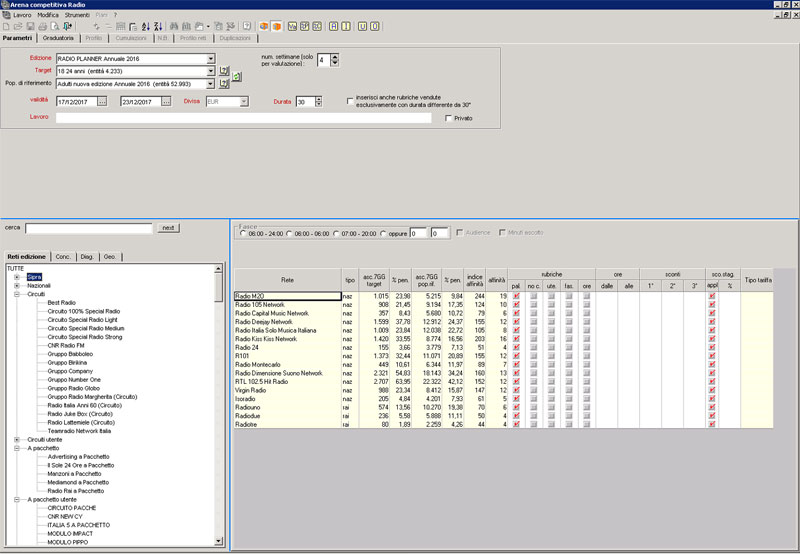
Task: Click the save disk icon in toolbar
Action: [x=30, y=26]
